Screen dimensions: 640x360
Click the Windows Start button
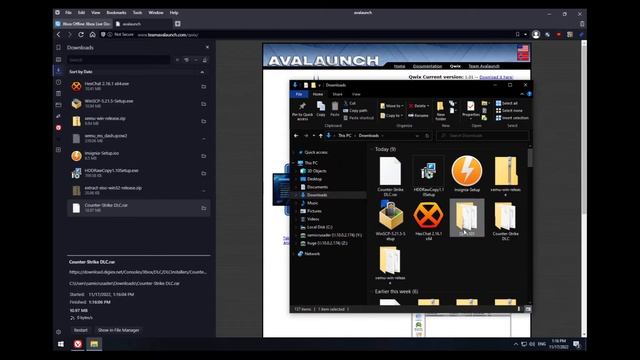tap(61, 344)
